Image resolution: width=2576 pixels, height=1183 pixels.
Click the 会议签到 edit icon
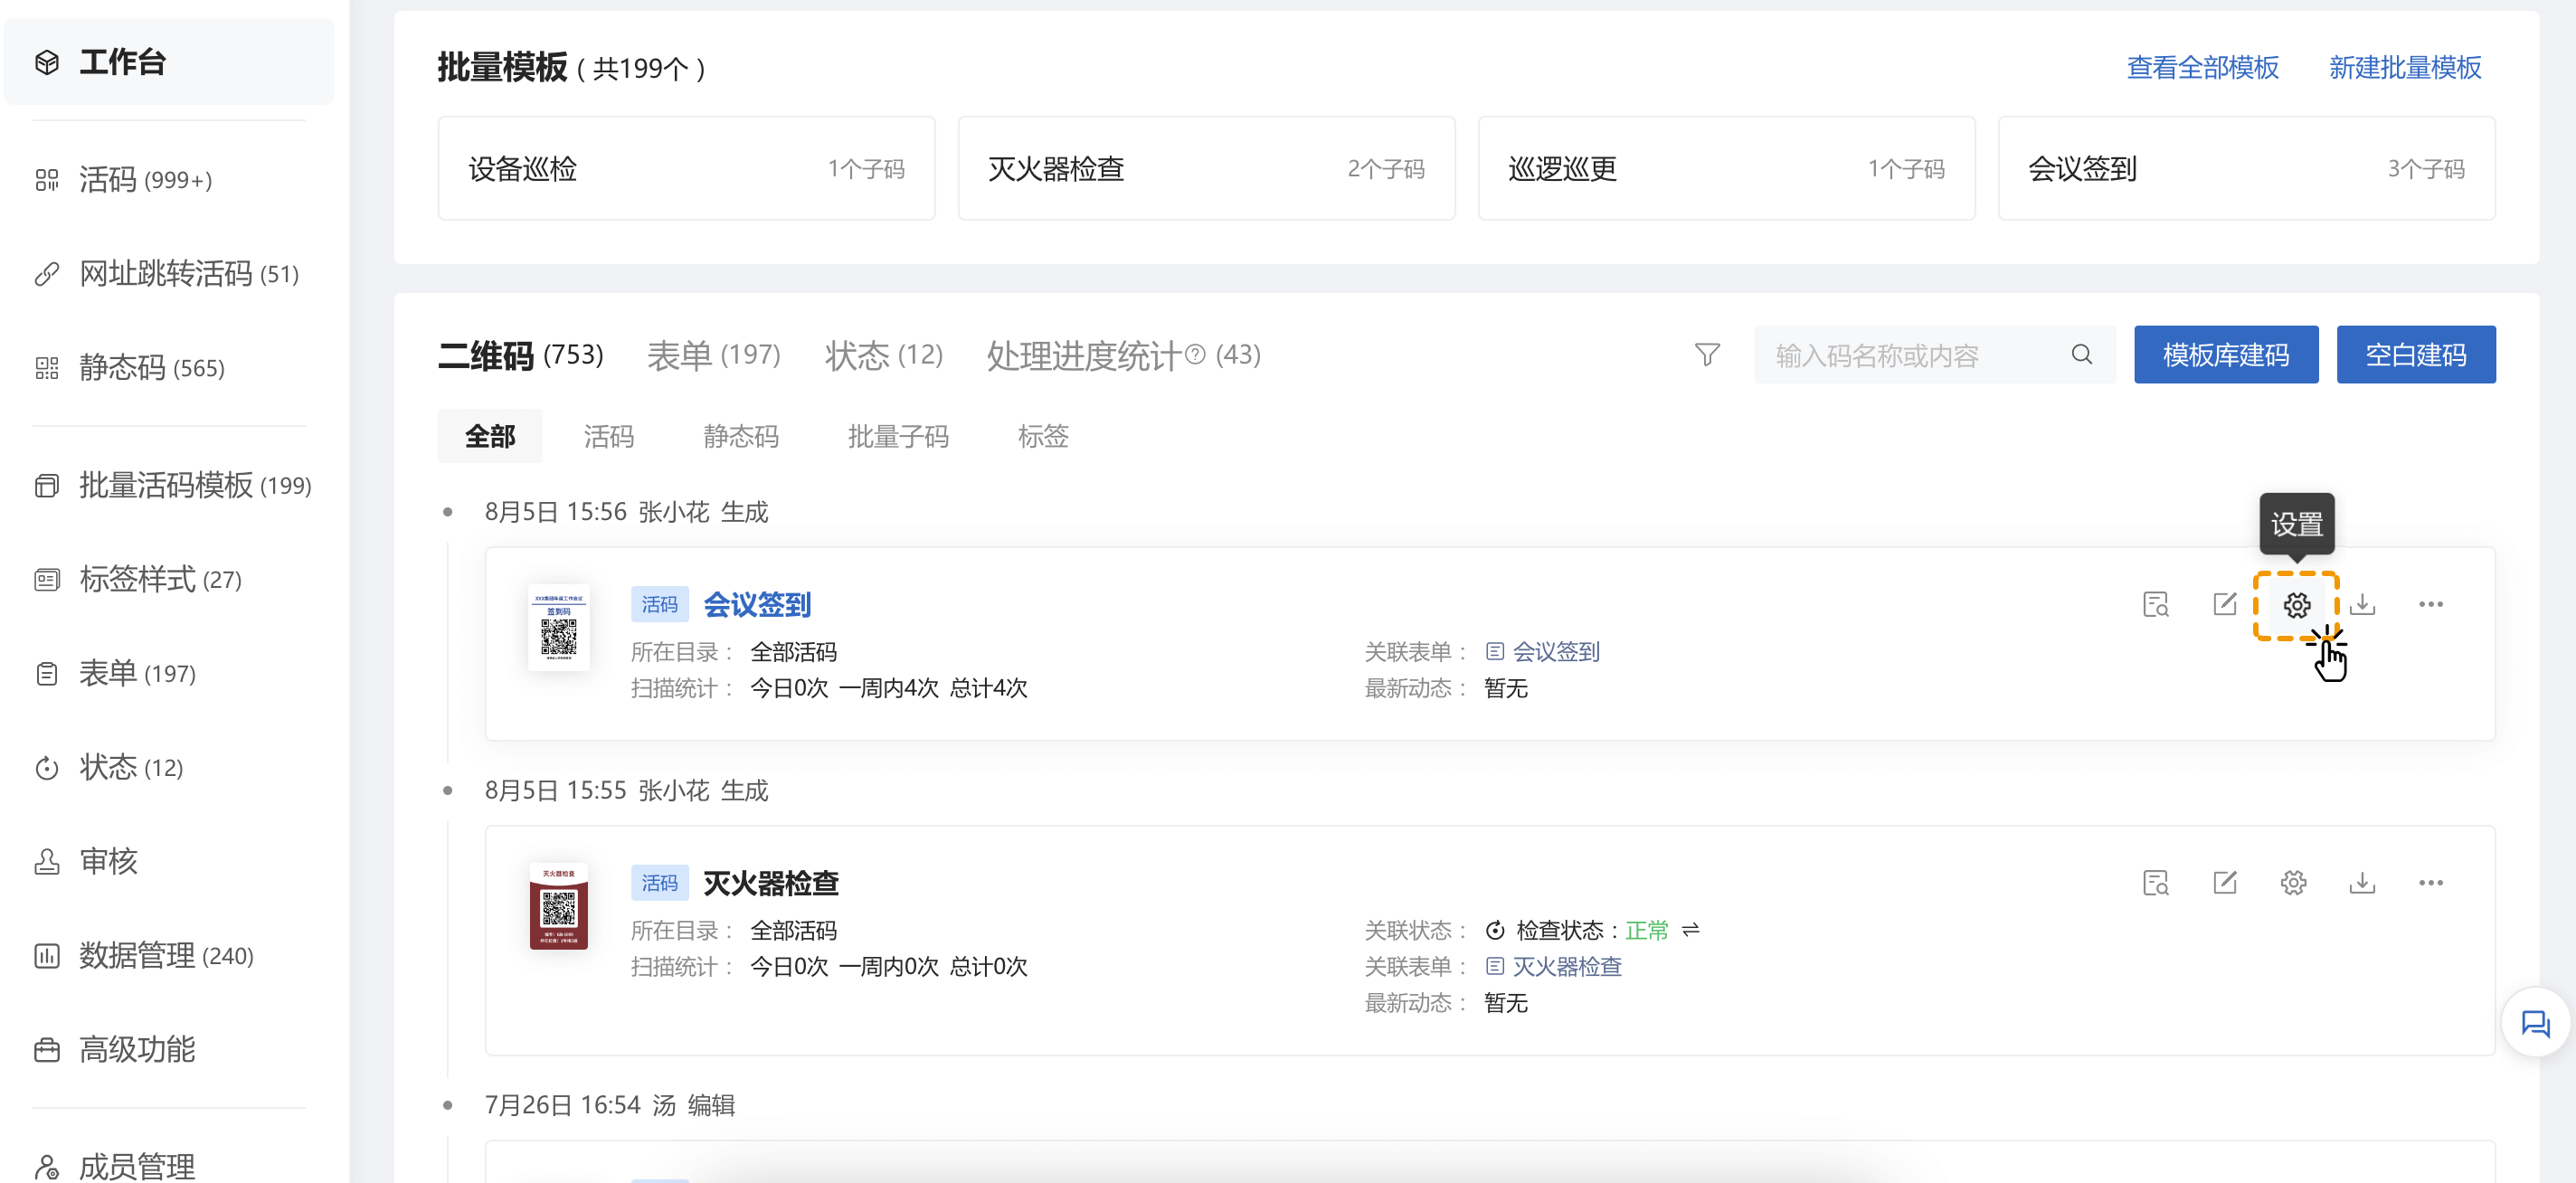[x=2224, y=604]
